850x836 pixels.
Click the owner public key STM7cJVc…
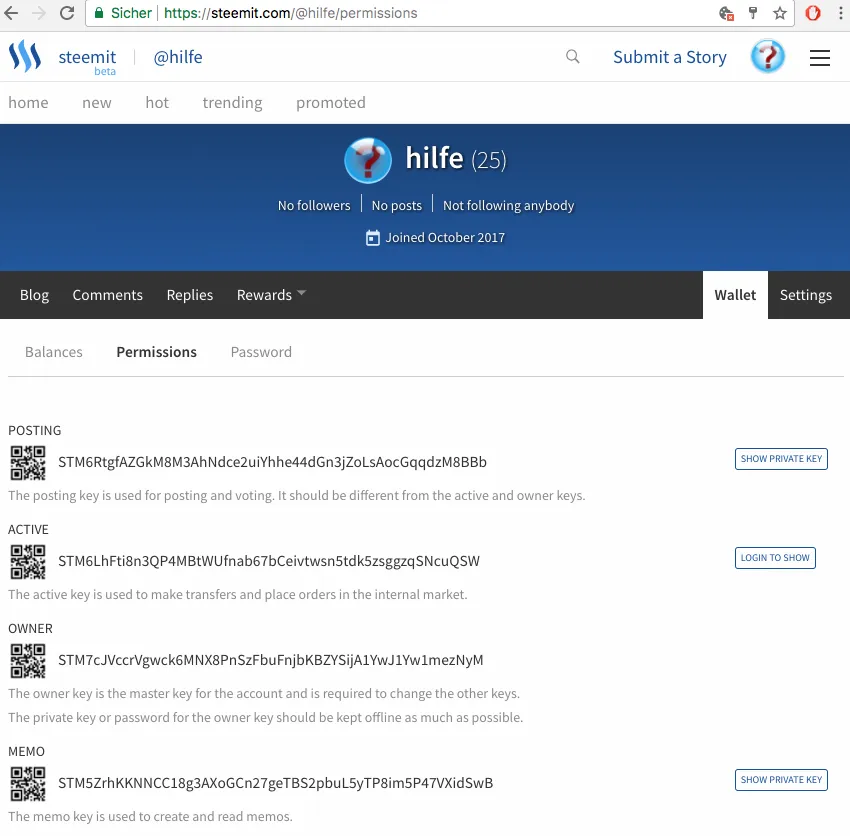click(271, 660)
